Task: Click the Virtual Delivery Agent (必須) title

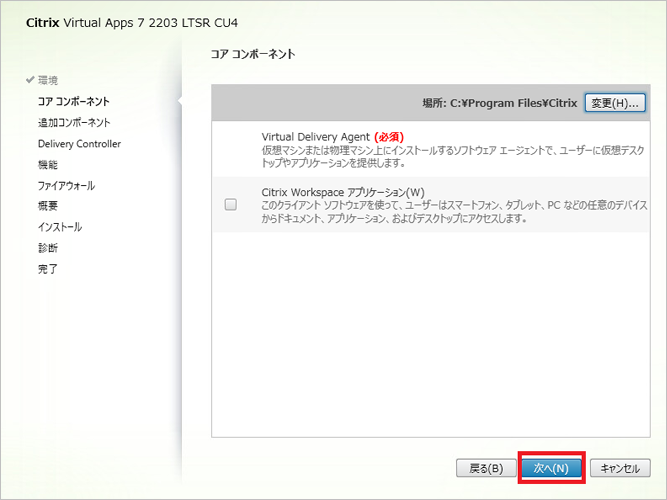Action: [x=333, y=137]
